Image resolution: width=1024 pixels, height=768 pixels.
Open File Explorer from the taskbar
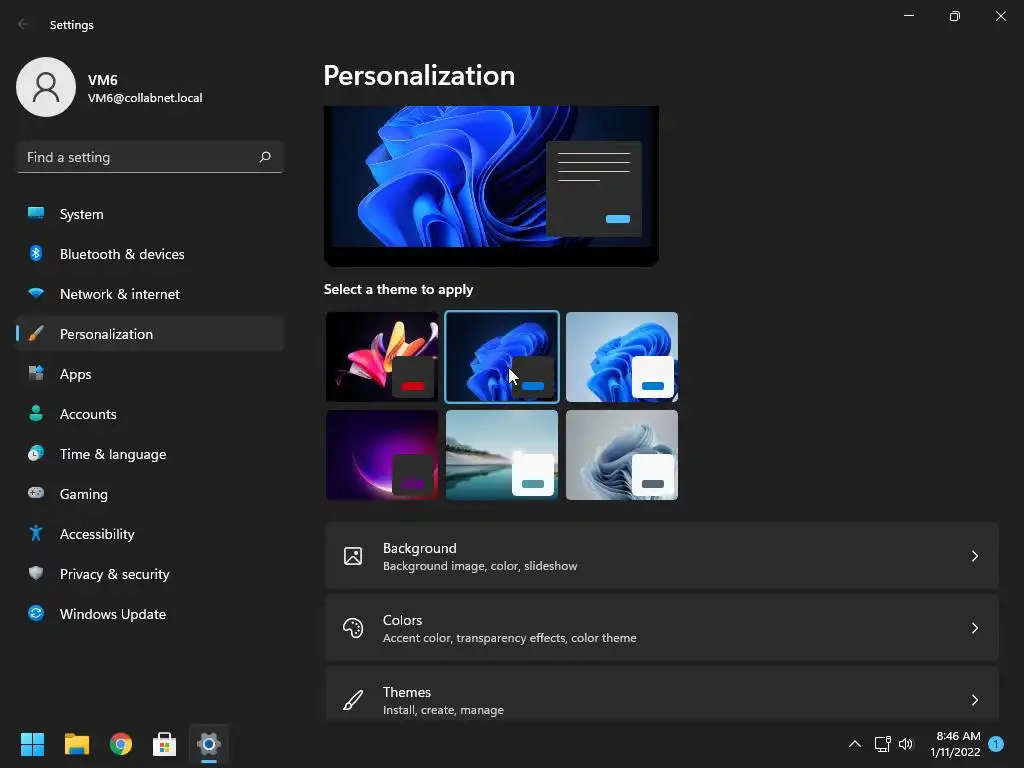(76, 744)
